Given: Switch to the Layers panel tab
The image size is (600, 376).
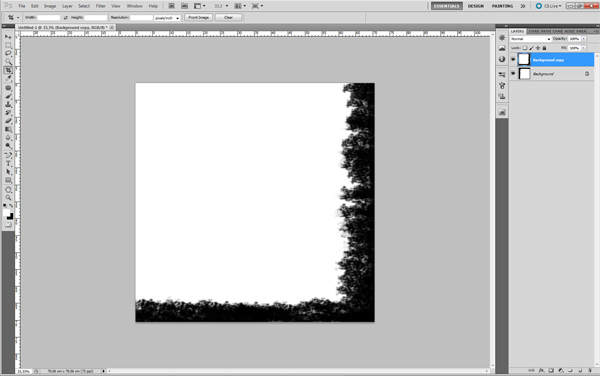Looking at the screenshot, I should pos(517,31).
